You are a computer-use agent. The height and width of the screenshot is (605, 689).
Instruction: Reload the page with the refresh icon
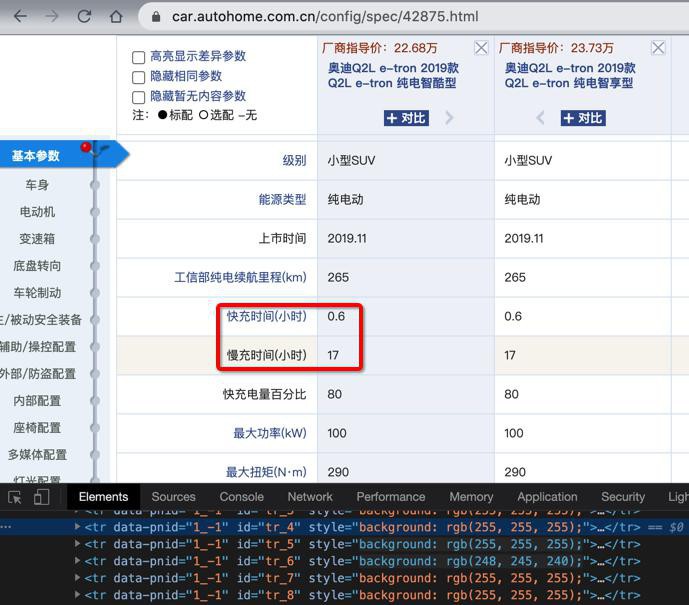click(84, 17)
